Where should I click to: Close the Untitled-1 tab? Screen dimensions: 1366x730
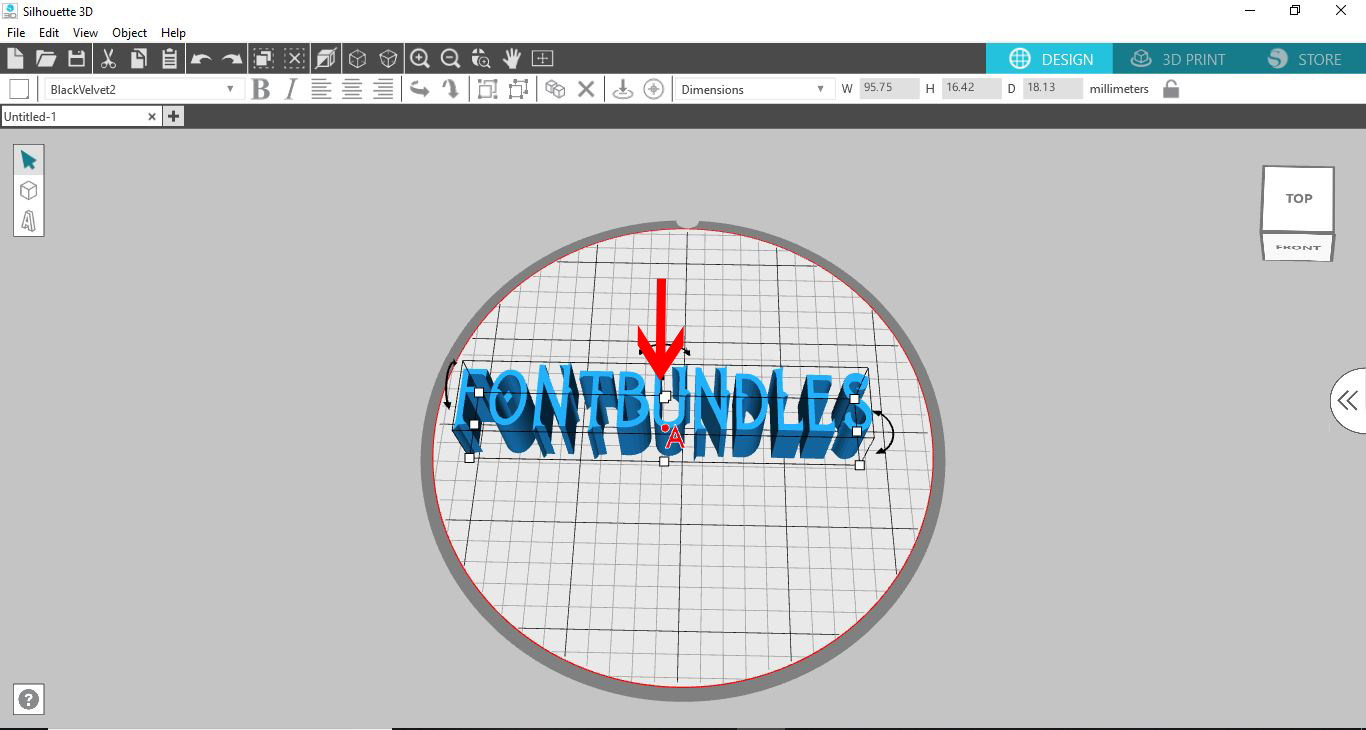click(x=152, y=116)
